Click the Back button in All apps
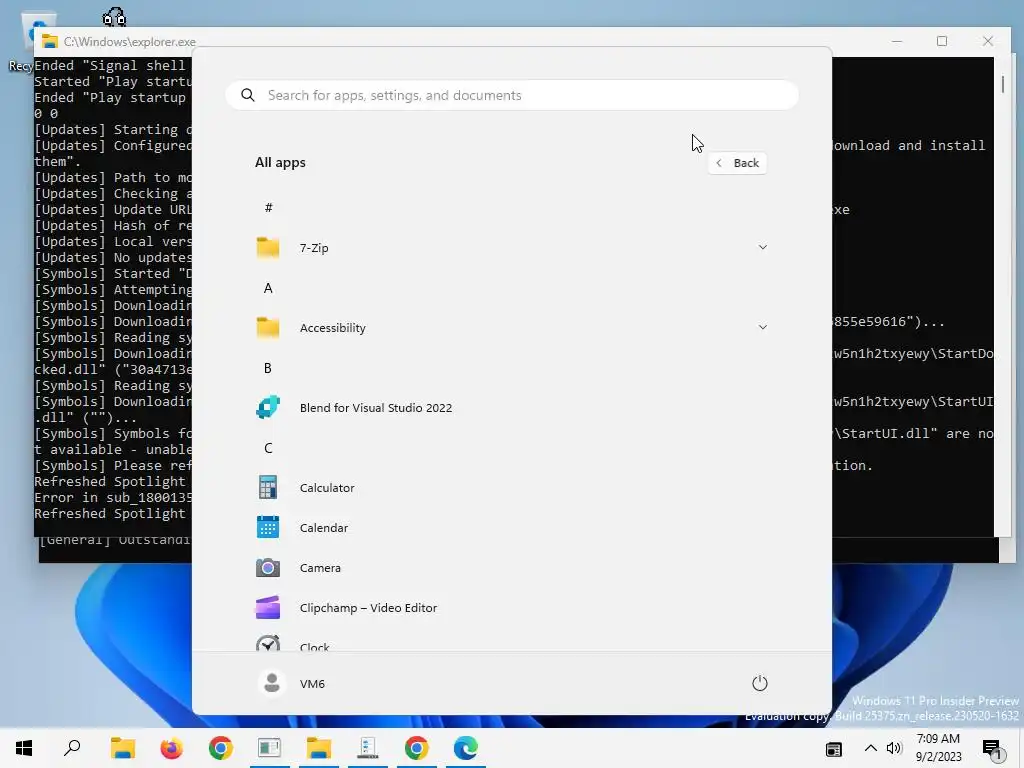1024x768 pixels. [x=737, y=163]
